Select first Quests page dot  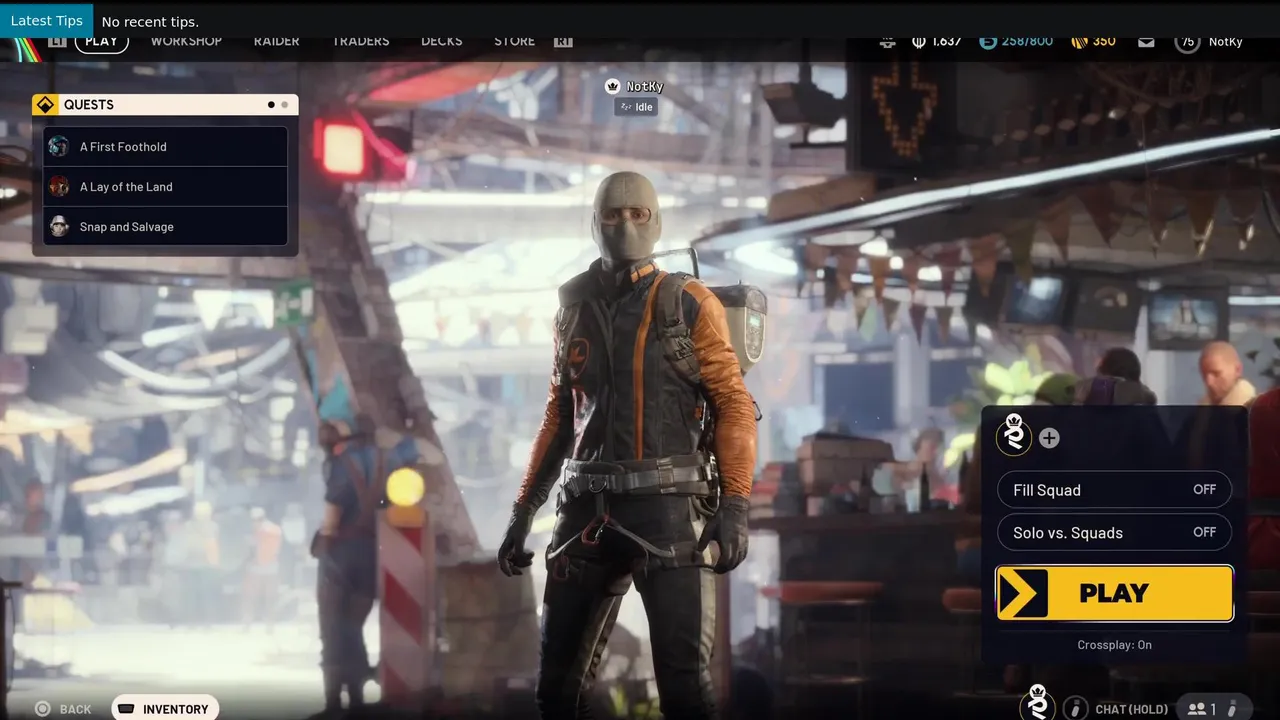(x=271, y=105)
